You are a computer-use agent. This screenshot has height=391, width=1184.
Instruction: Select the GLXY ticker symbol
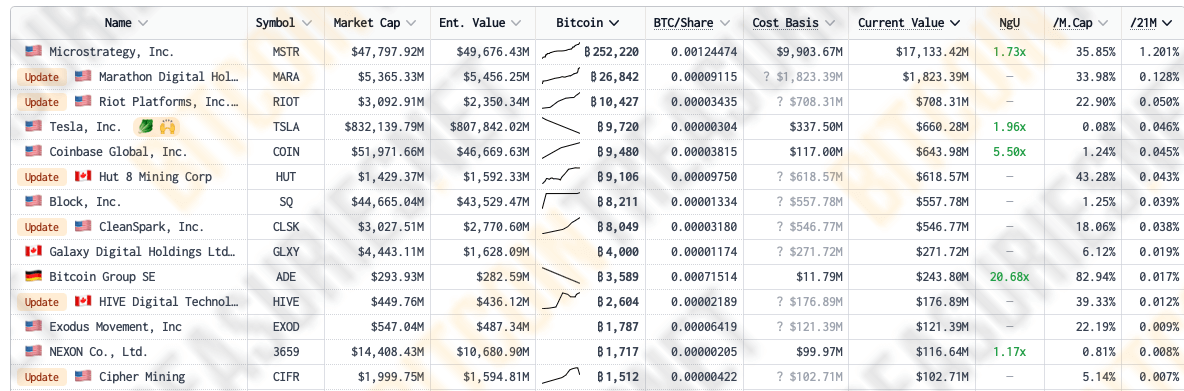tap(285, 251)
